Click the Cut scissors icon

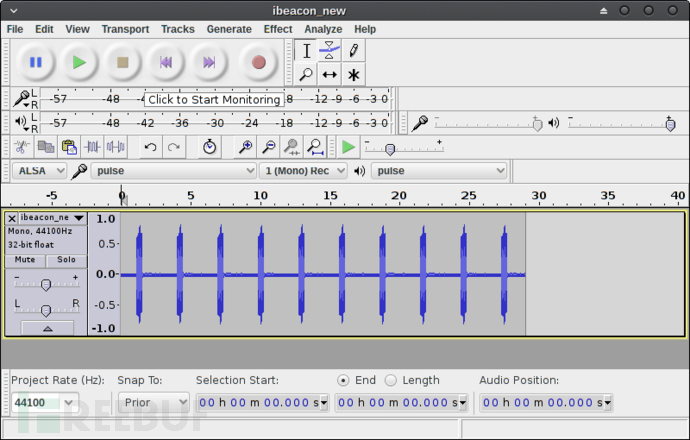22,147
